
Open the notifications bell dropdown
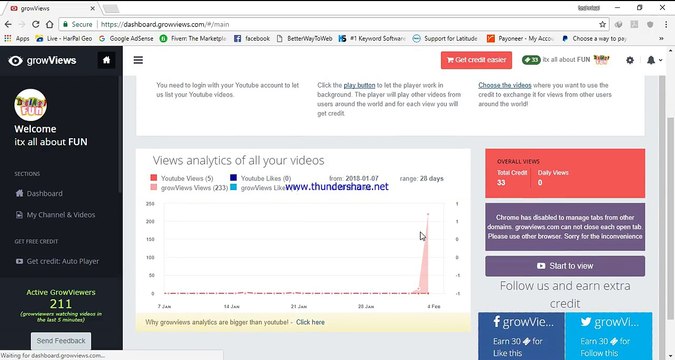point(653,60)
